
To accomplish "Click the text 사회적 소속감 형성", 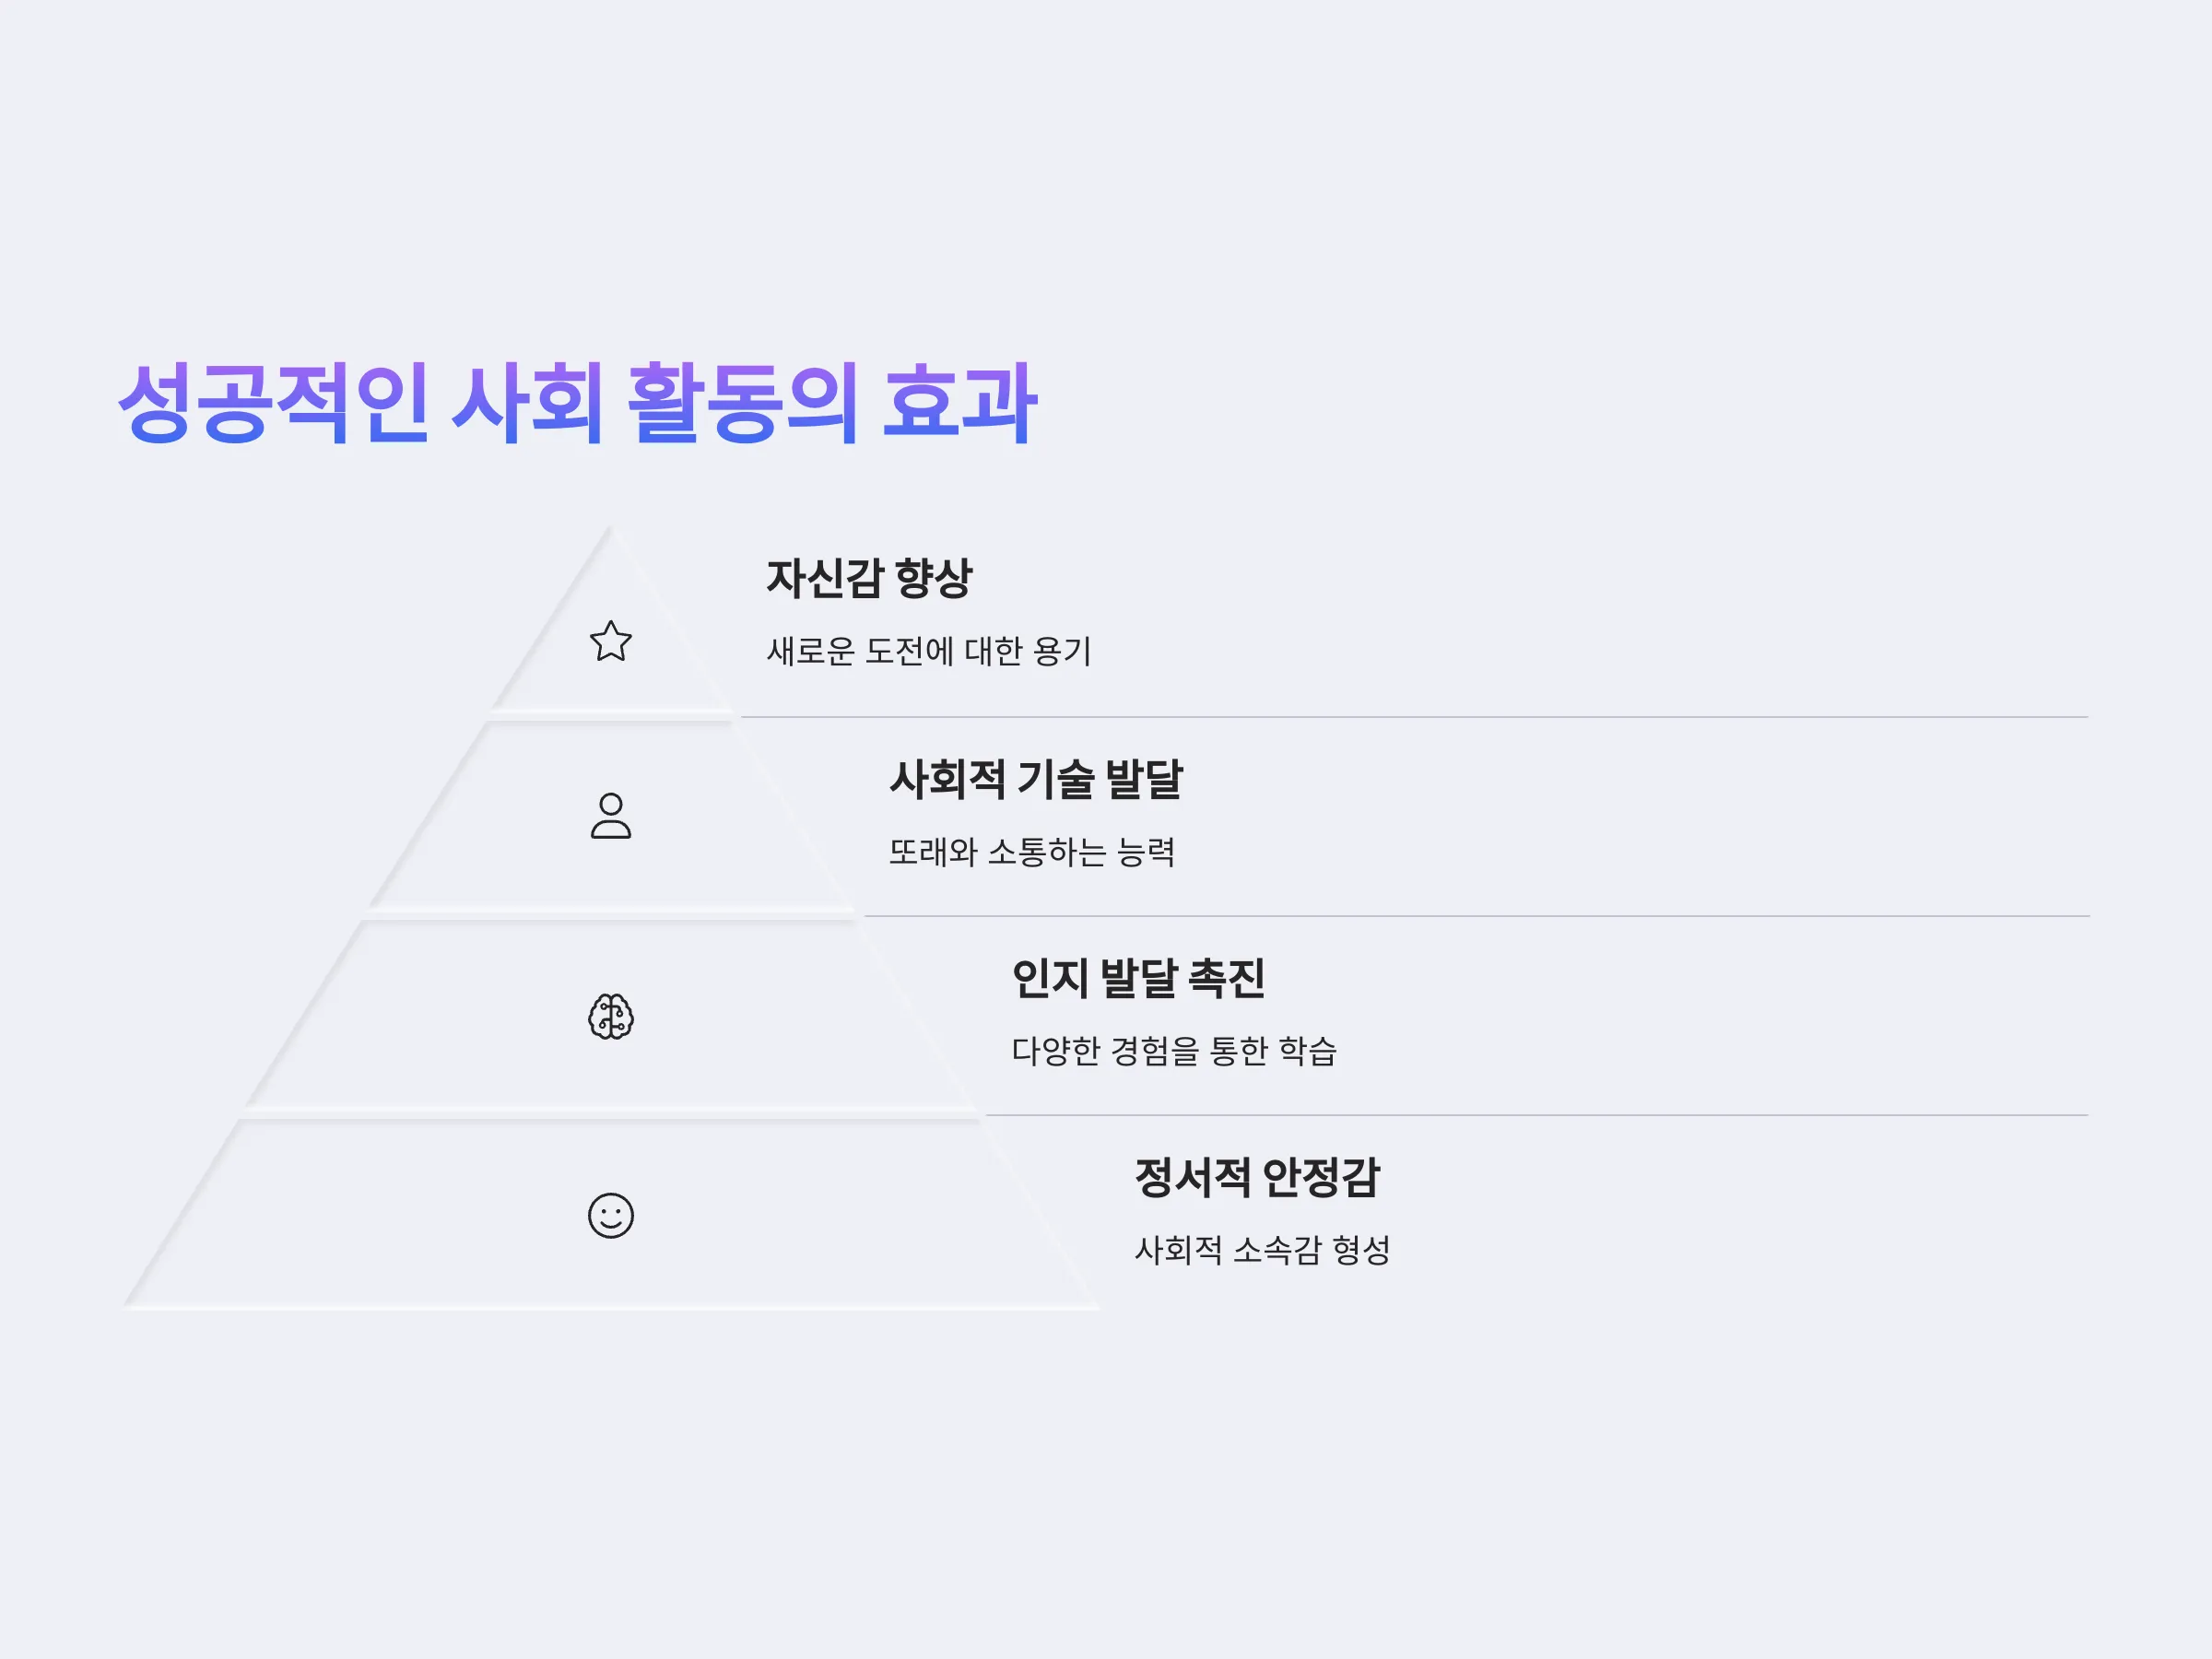I will point(1262,1250).
